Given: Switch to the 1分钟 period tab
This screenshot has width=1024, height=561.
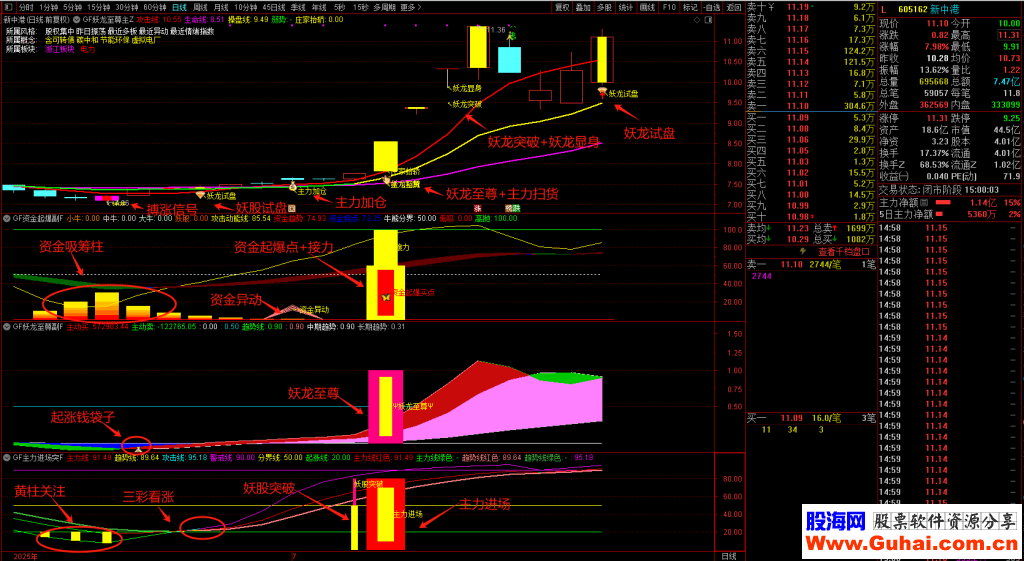Looking at the screenshot, I should coord(48,8).
